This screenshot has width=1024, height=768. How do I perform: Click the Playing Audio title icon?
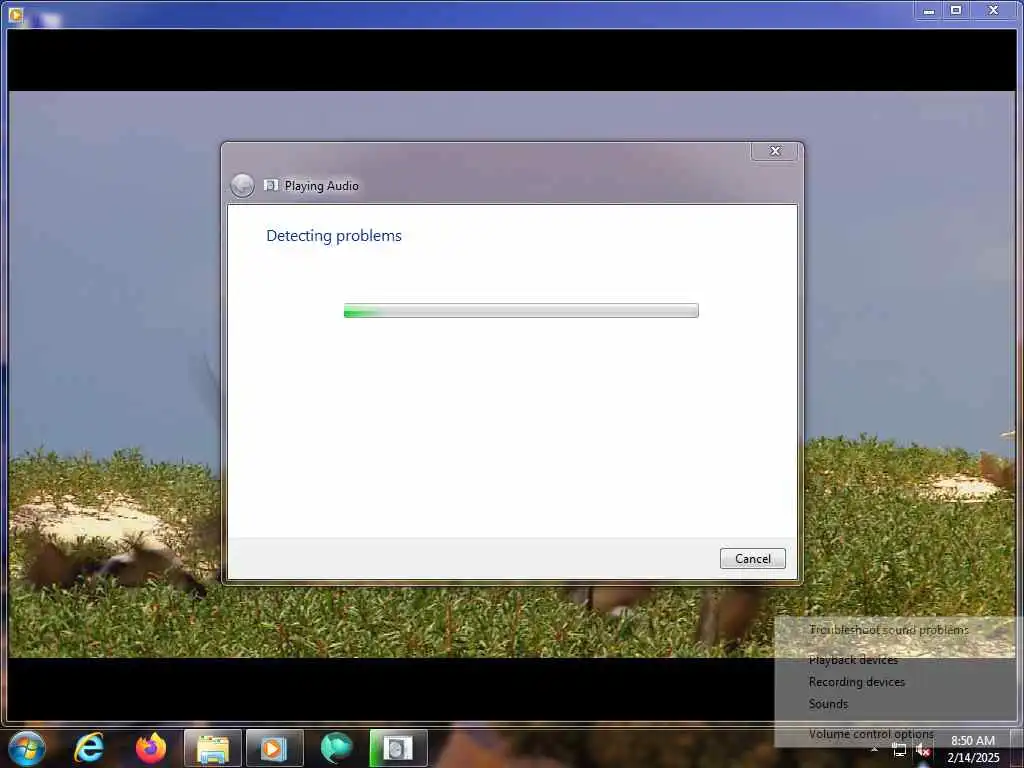(x=271, y=185)
